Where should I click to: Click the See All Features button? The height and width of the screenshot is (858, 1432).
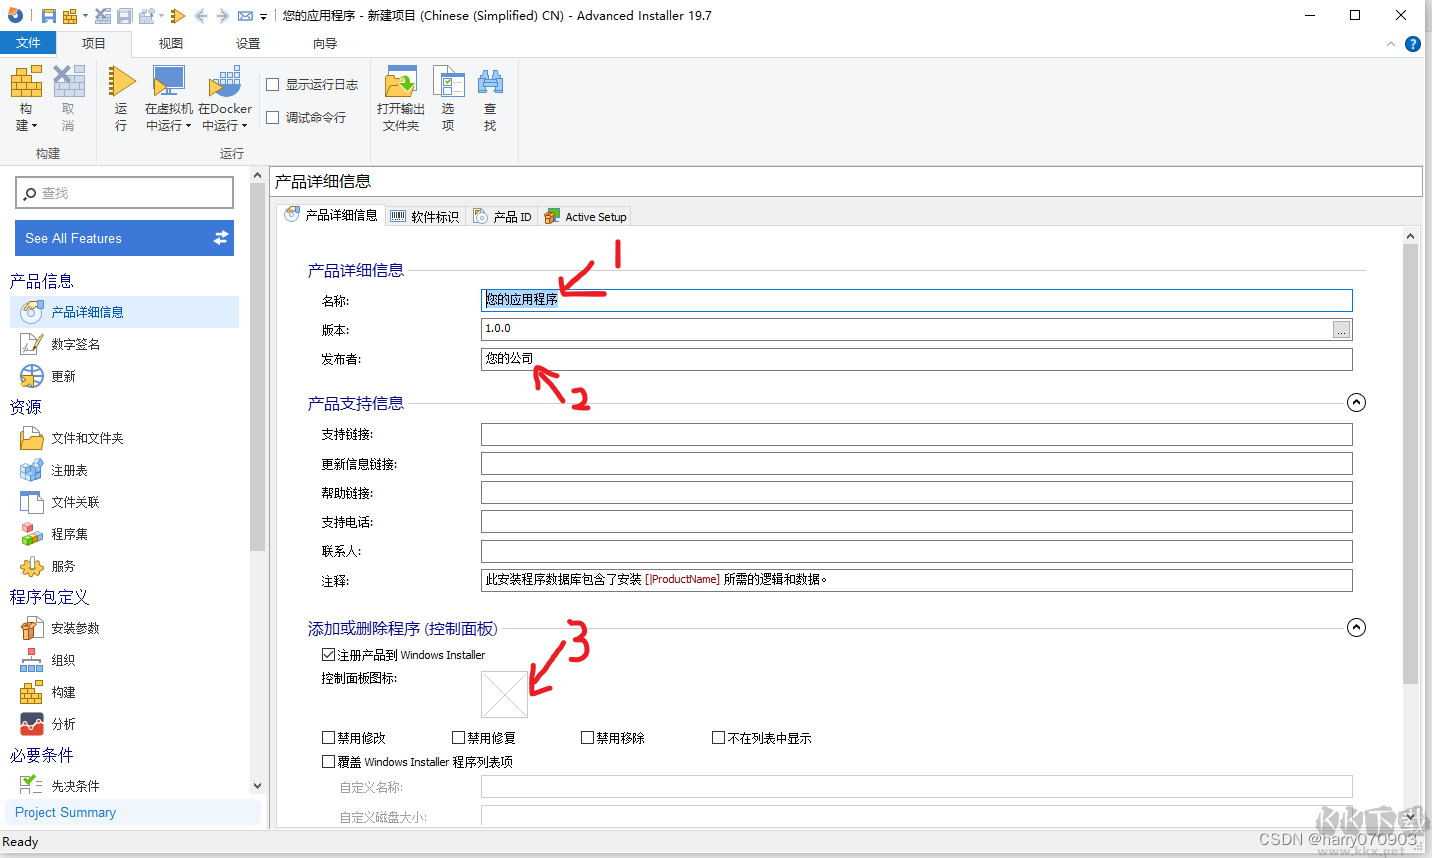pos(124,238)
